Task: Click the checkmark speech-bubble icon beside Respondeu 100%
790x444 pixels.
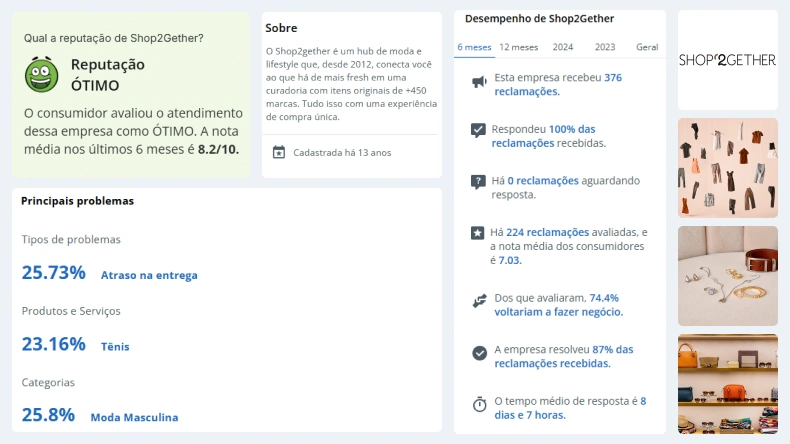Action: tap(478, 130)
